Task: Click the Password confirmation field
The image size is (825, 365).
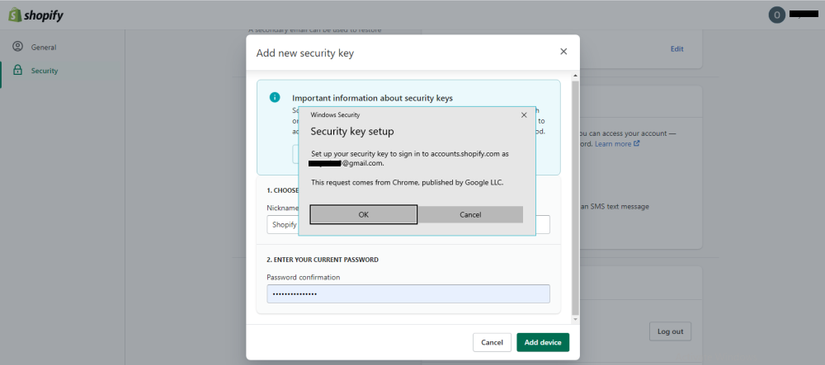Action: pyautogui.click(x=408, y=294)
